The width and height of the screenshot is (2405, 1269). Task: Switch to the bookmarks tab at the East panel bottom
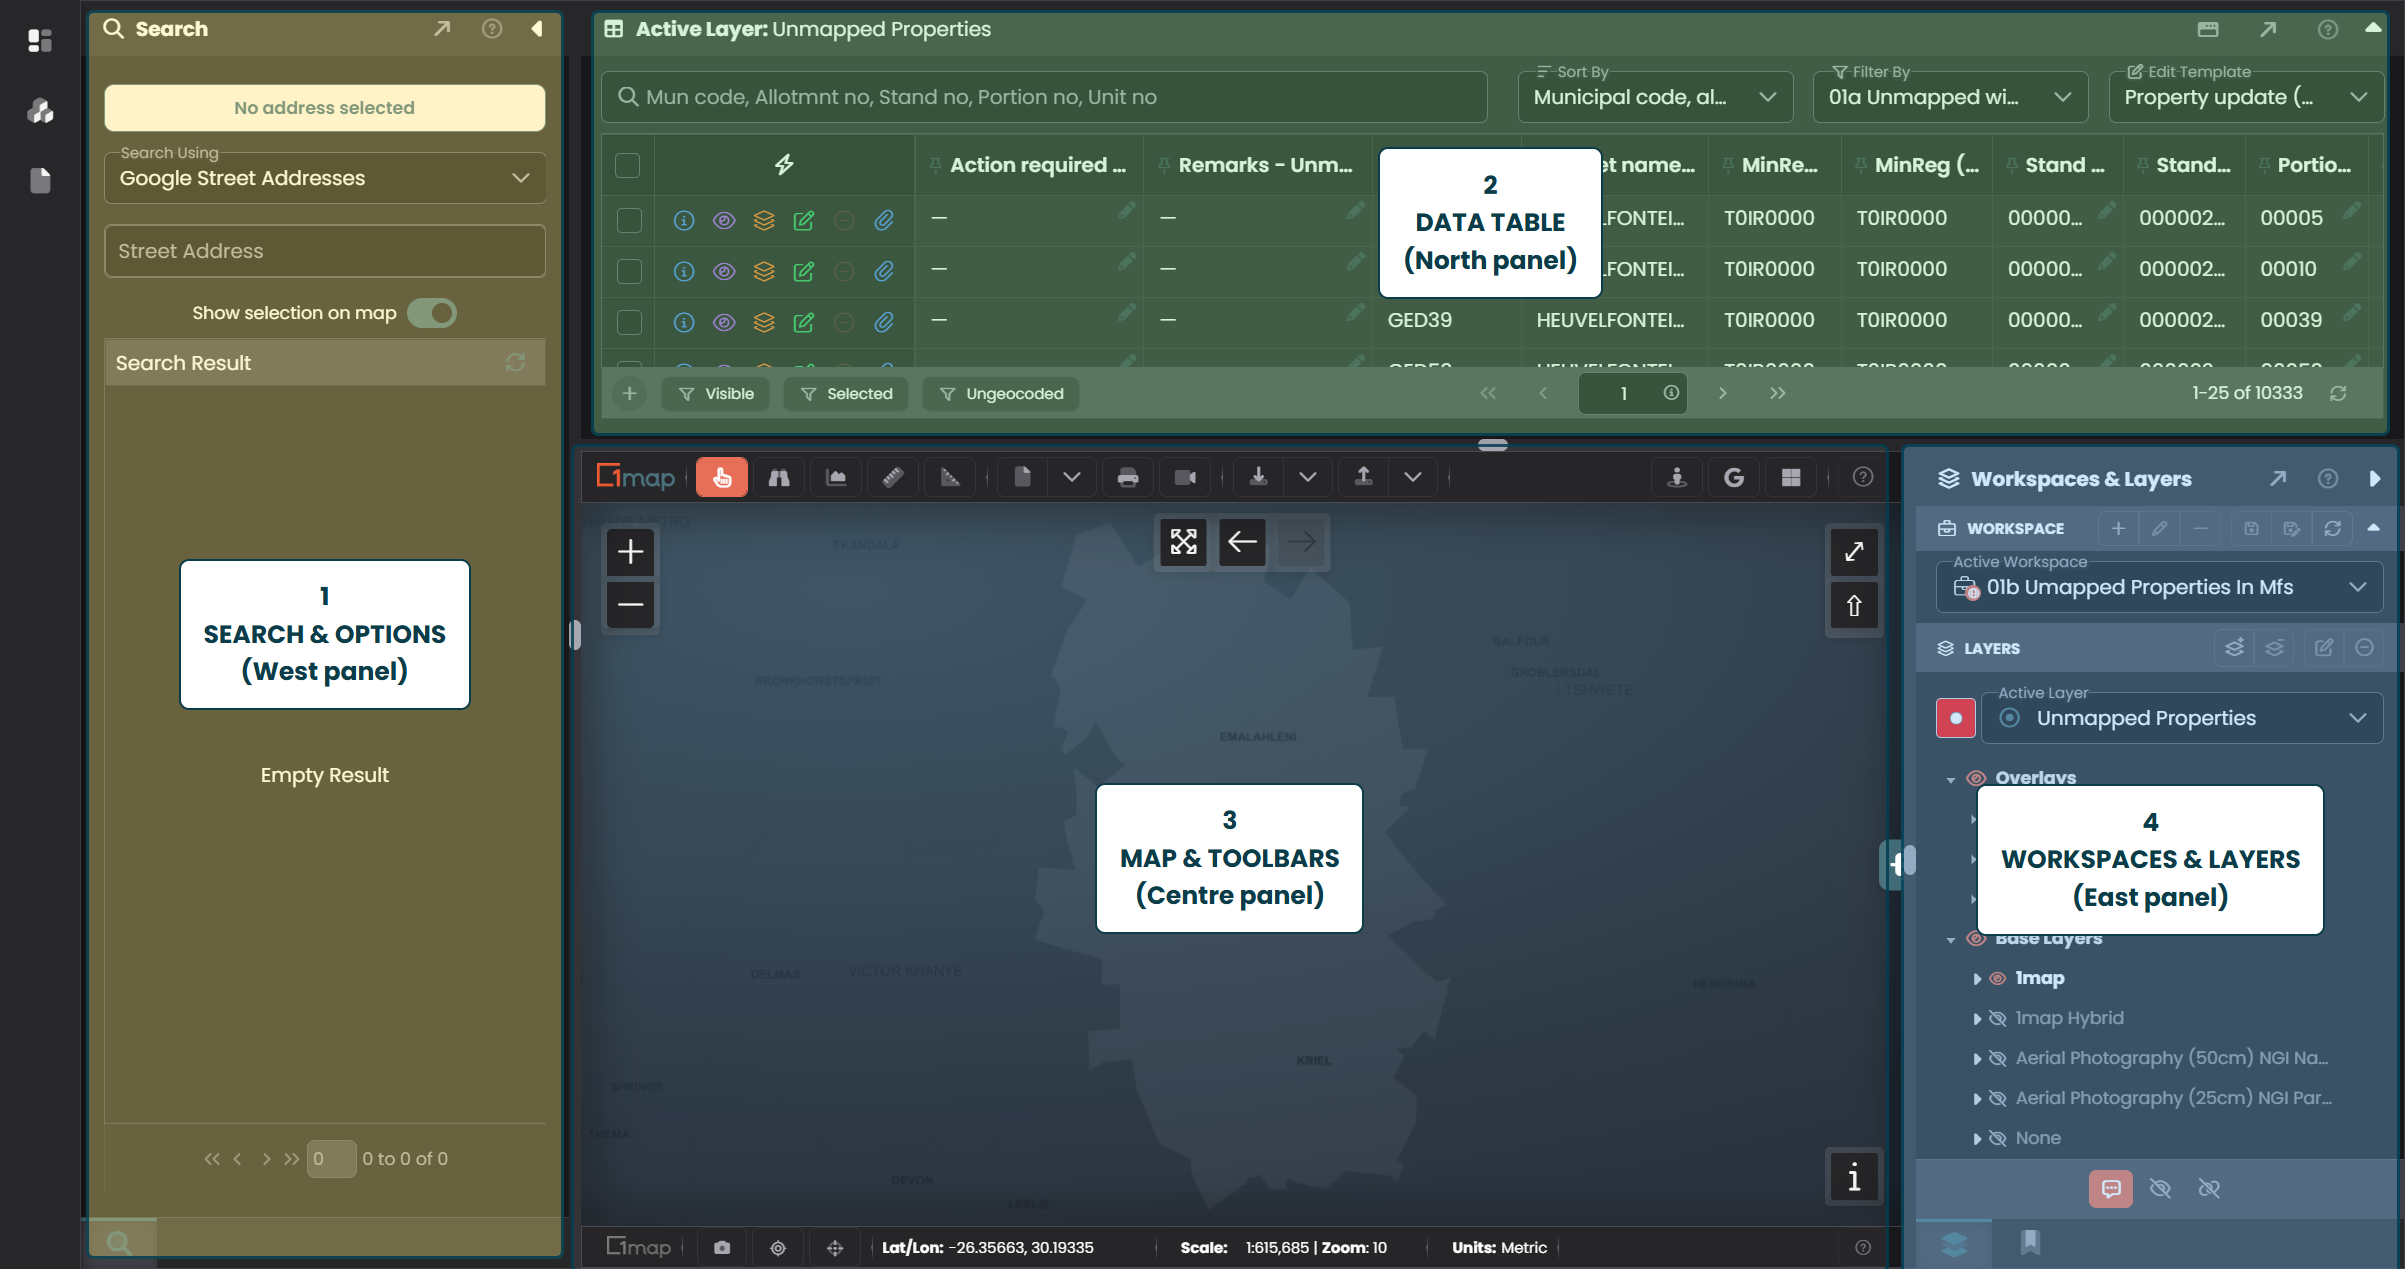[2030, 1243]
